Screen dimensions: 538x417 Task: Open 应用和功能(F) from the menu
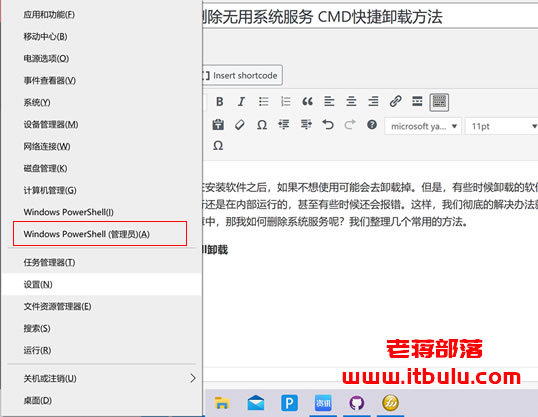click(102, 15)
